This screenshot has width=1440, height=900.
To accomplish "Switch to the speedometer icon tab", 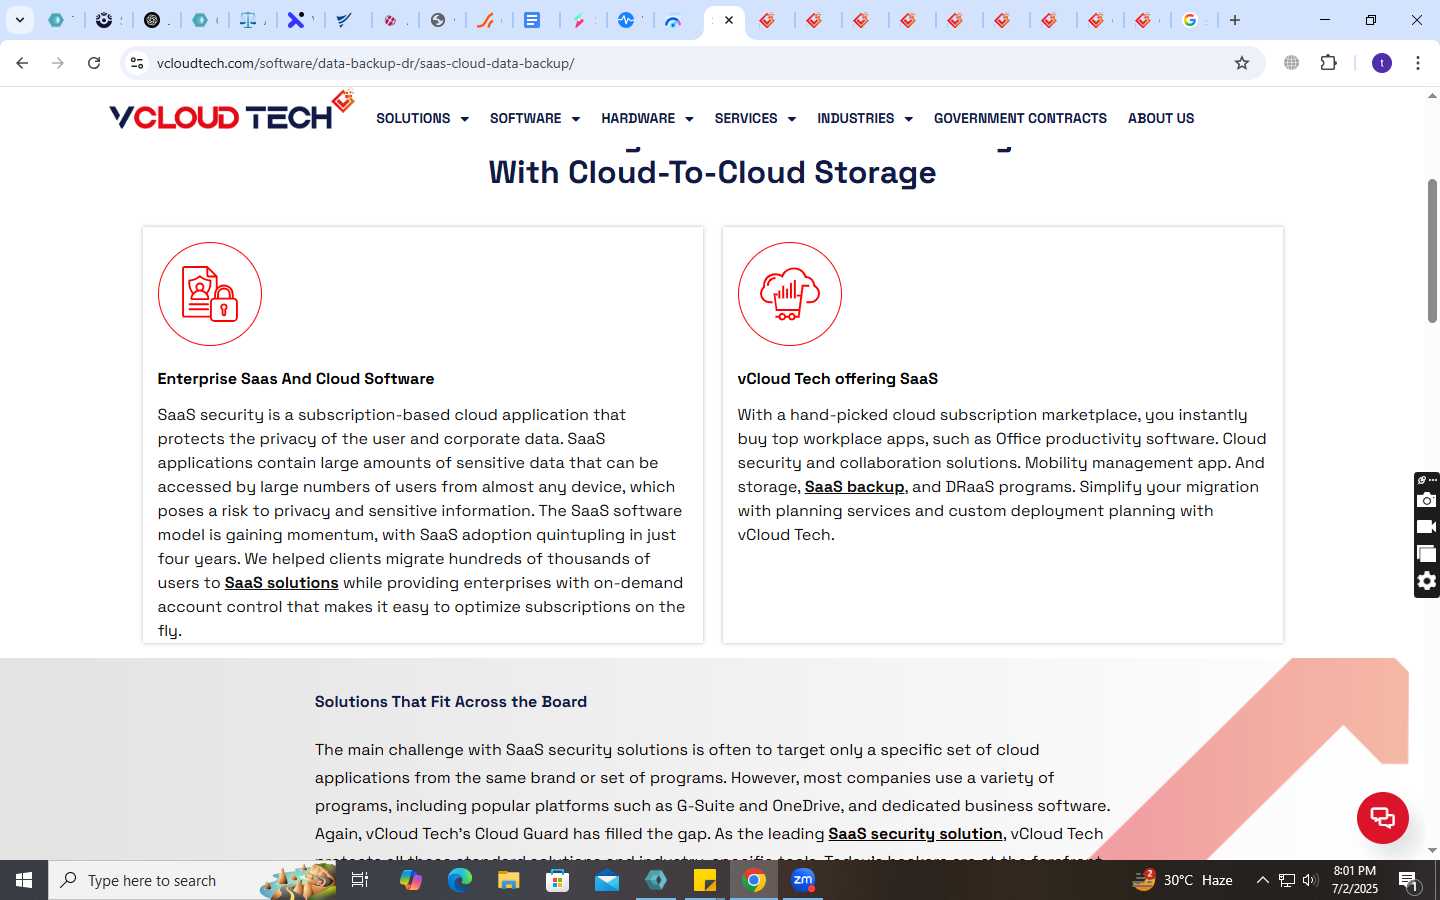I will point(674,20).
